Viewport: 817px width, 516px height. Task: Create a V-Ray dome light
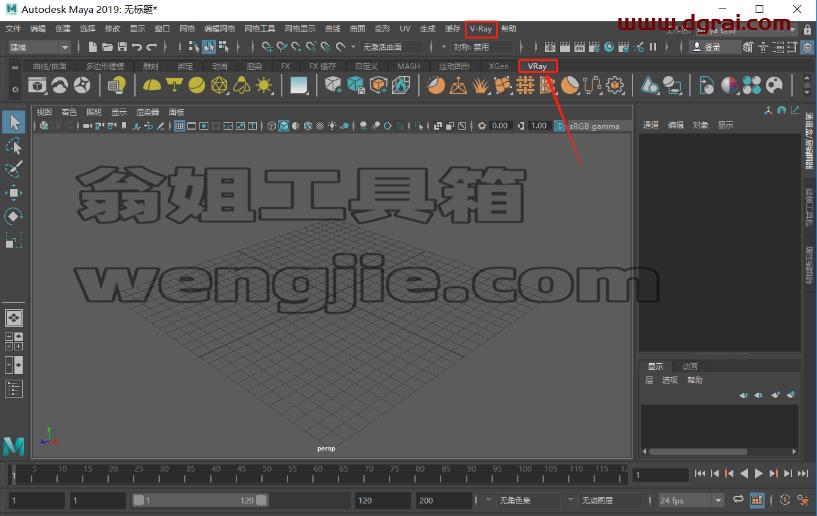coord(152,85)
